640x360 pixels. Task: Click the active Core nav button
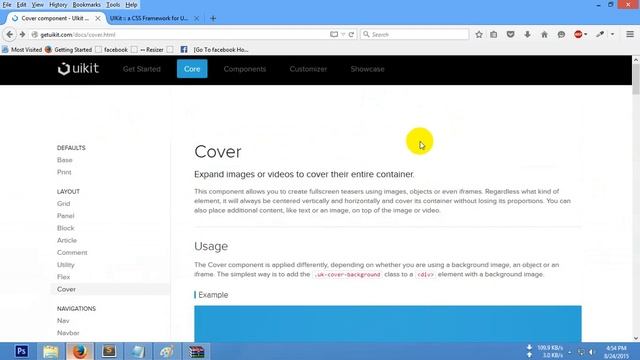coord(192,69)
